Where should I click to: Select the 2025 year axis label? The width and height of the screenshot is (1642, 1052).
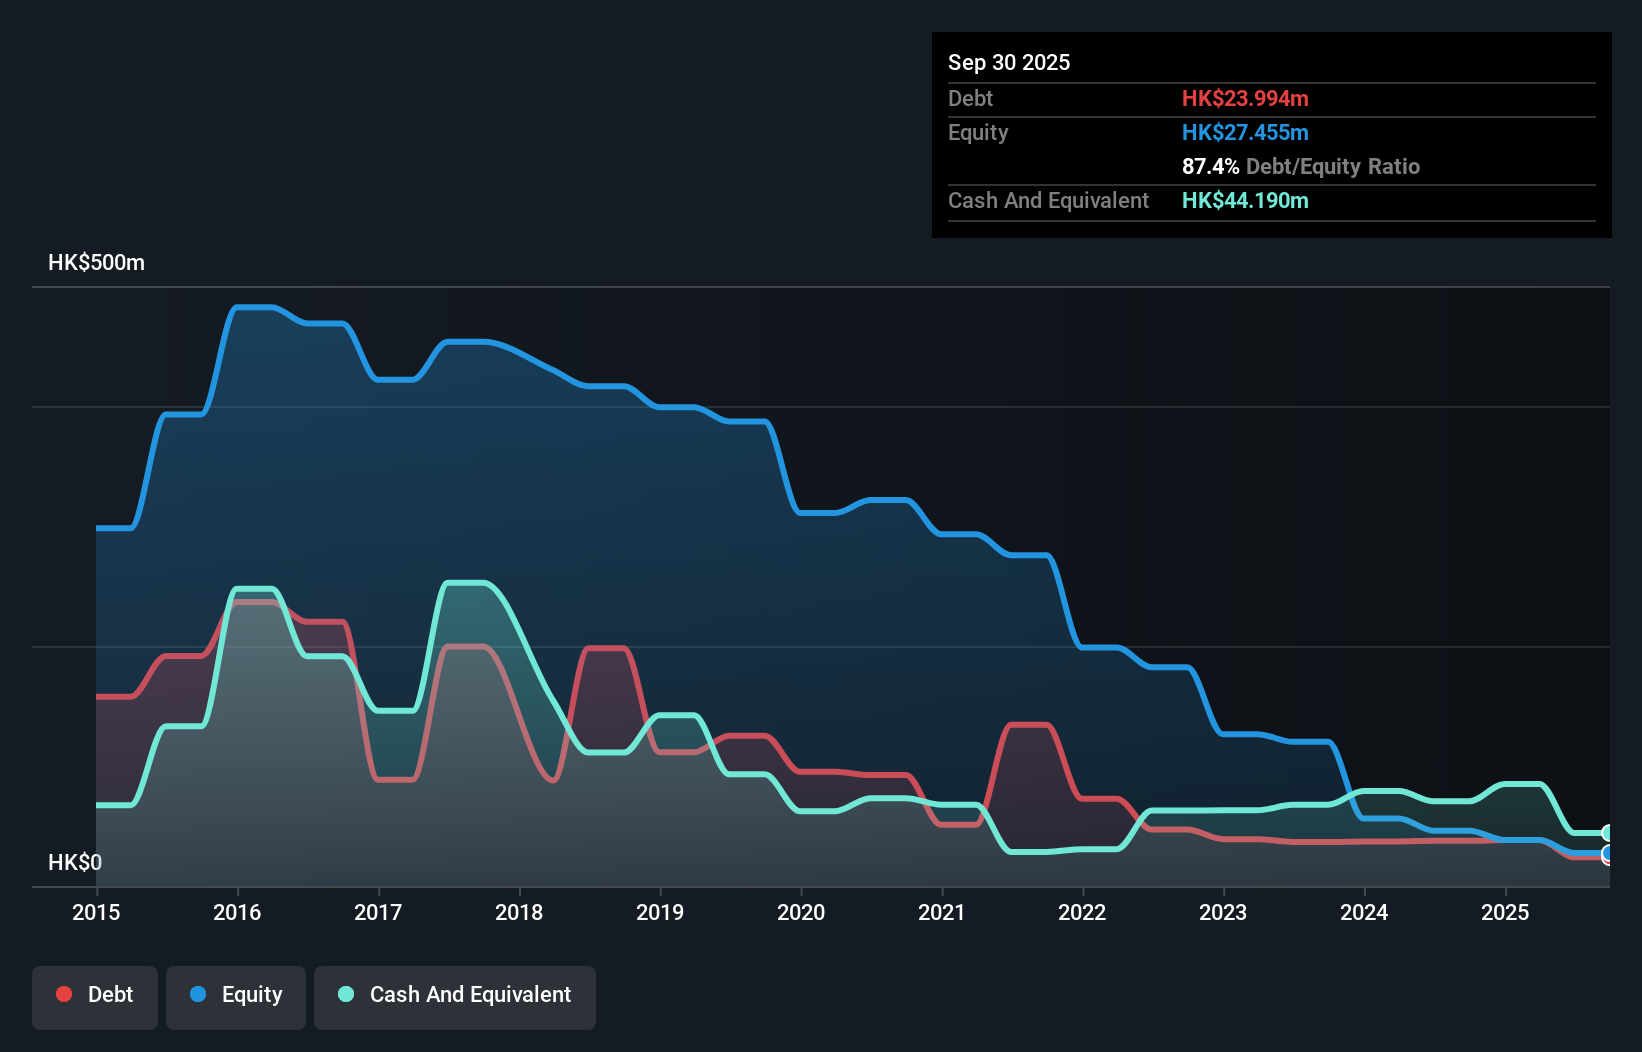coord(1507,912)
